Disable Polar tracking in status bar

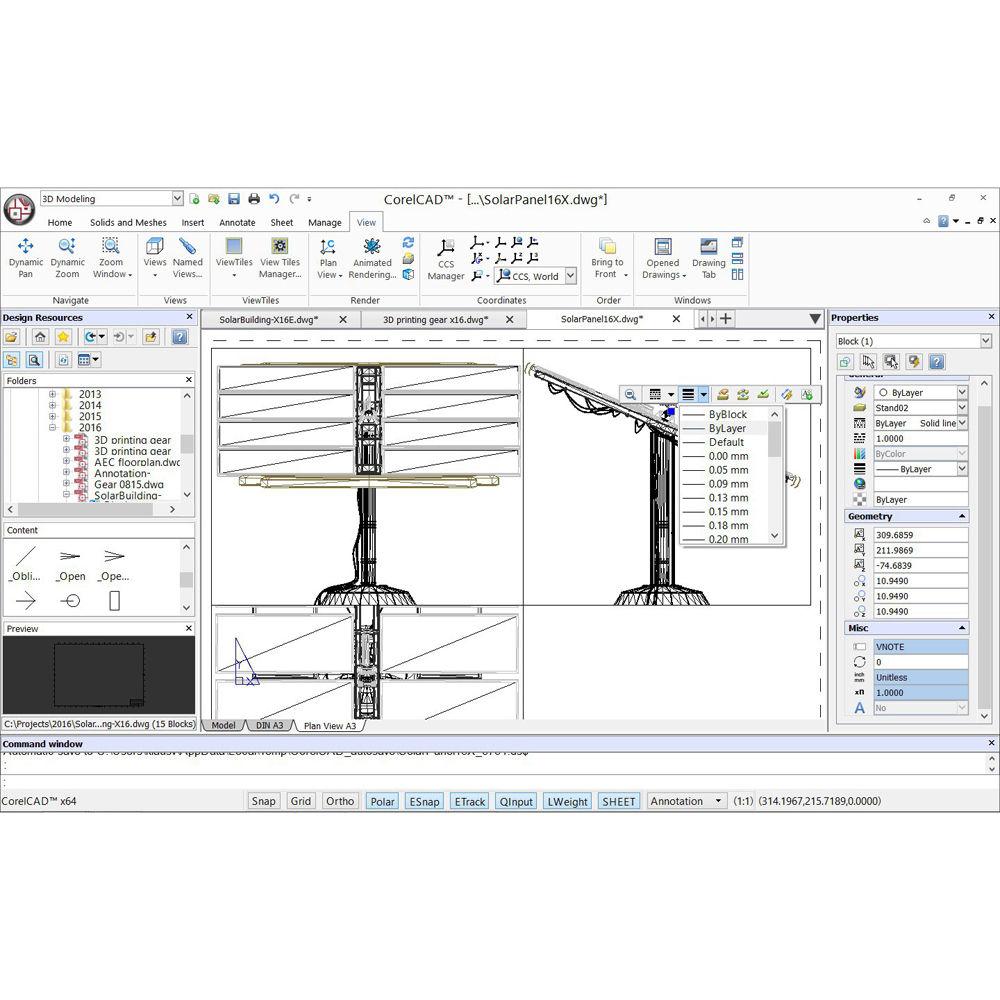pyautogui.click(x=382, y=801)
